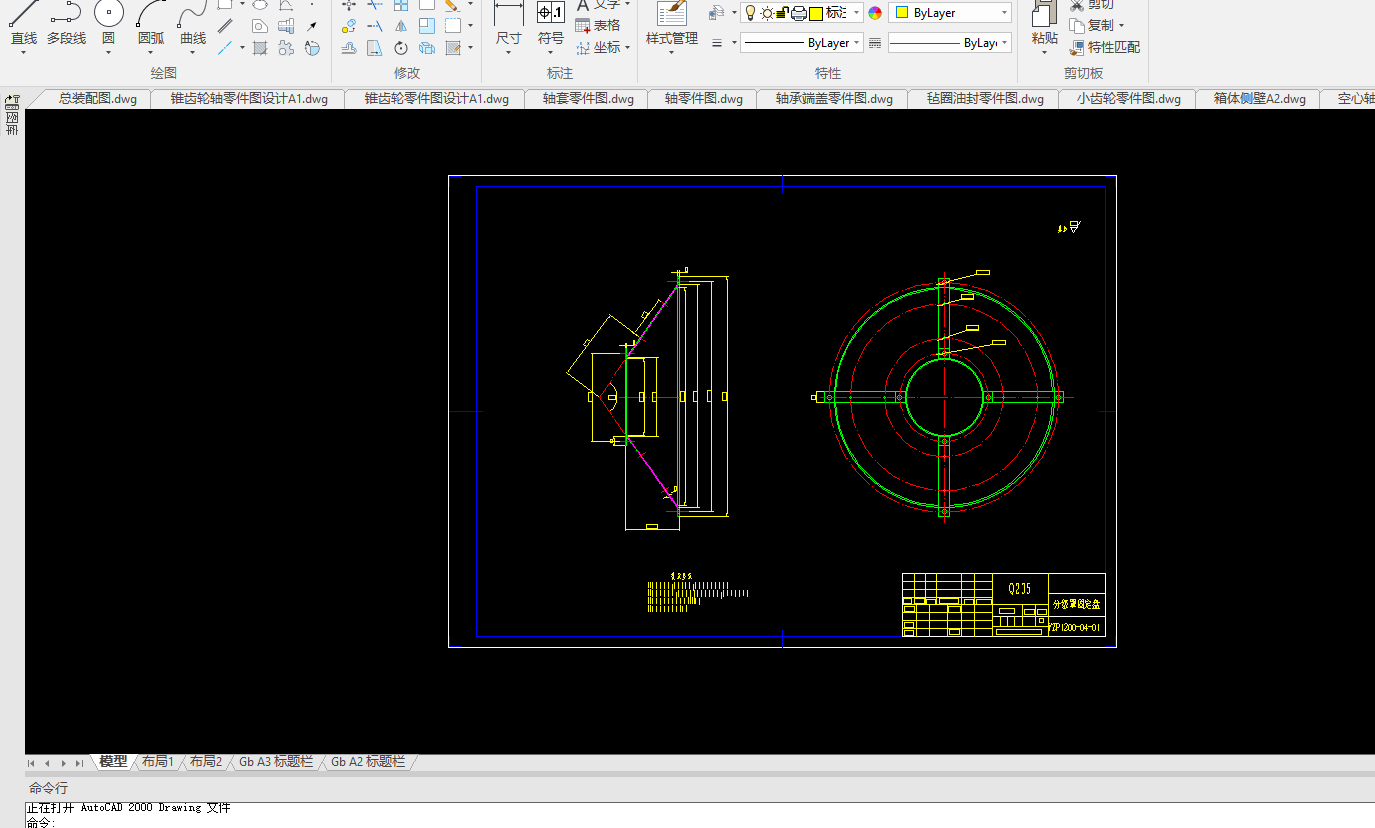Open the red-line ByLayer lineweight dropdown

point(1005,43)
